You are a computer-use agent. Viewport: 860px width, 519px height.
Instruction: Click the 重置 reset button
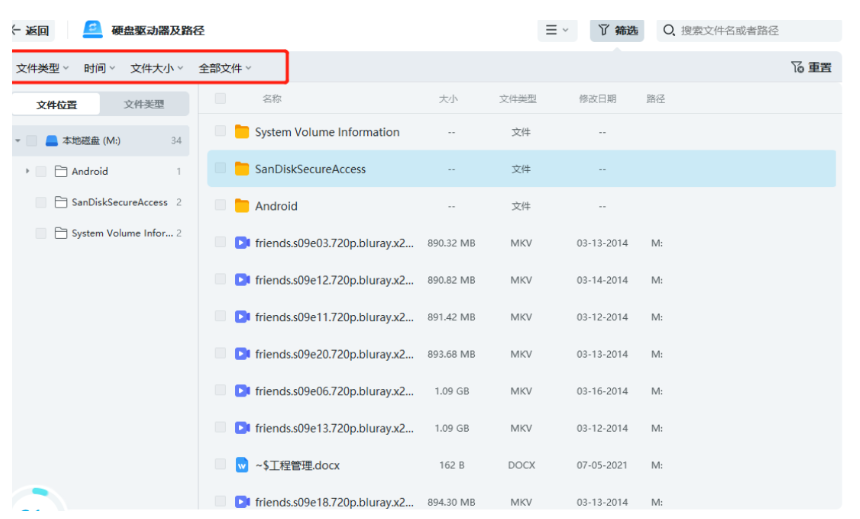[x=811, y=68]
